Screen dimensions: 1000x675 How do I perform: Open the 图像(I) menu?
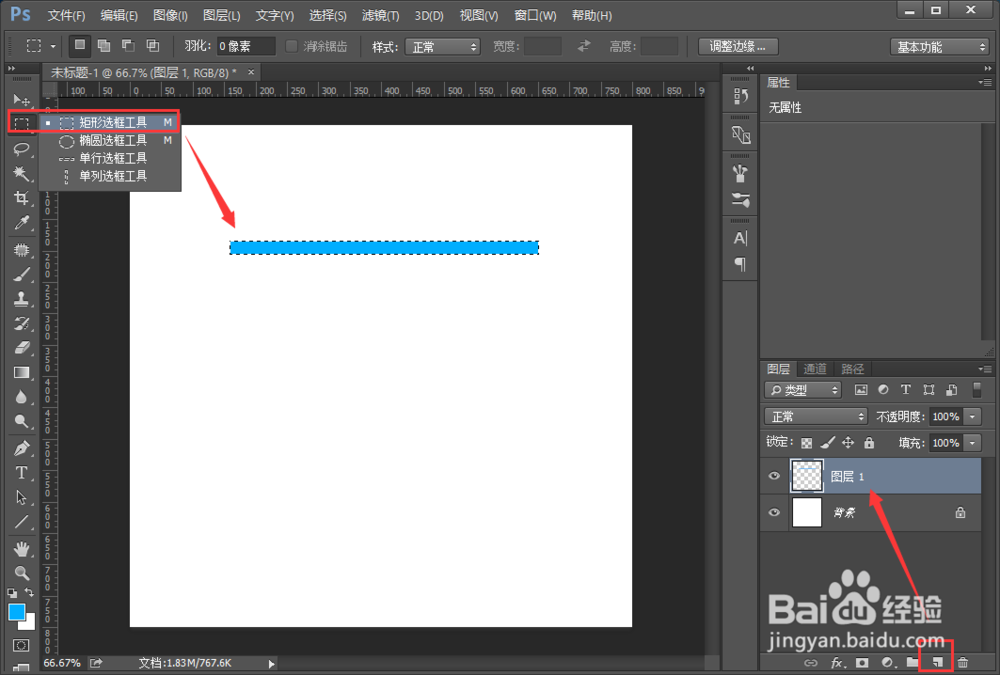170,15
